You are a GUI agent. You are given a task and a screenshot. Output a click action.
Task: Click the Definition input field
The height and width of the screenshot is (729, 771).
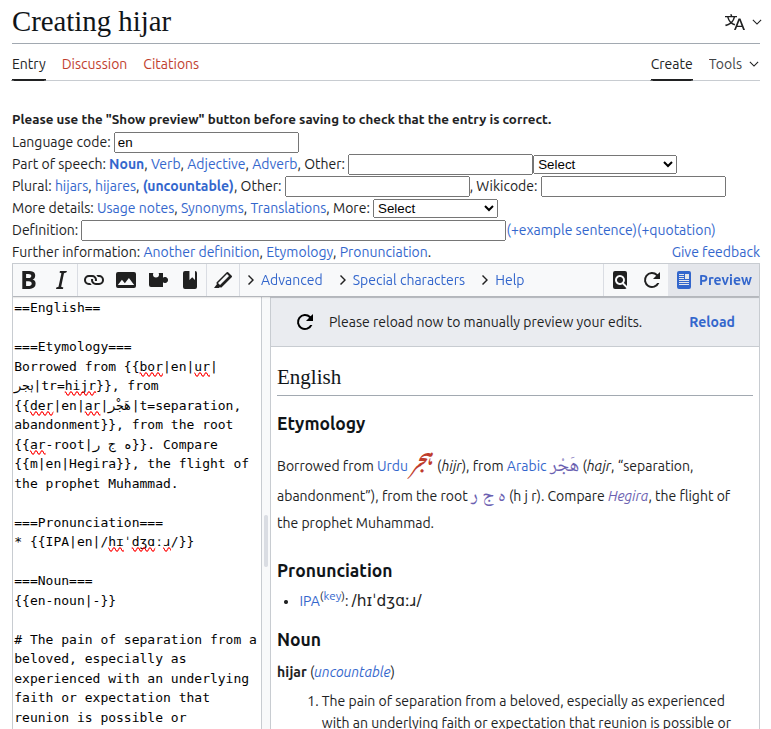pos(294,231)
